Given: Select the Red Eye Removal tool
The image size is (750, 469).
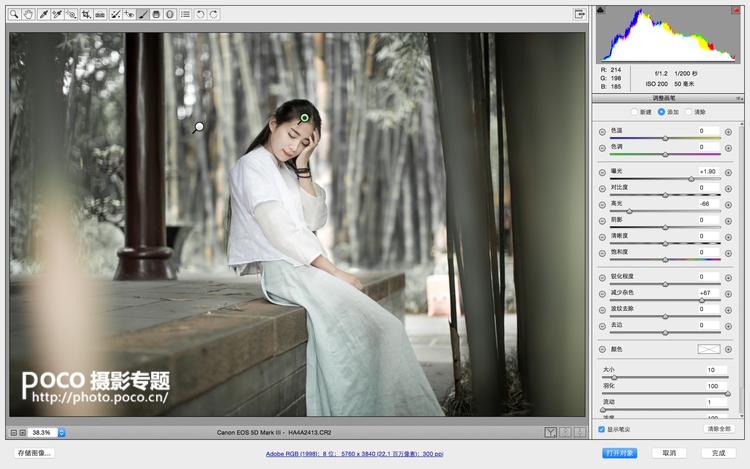Looking at the screenshot, I should (x=130, y=15).
